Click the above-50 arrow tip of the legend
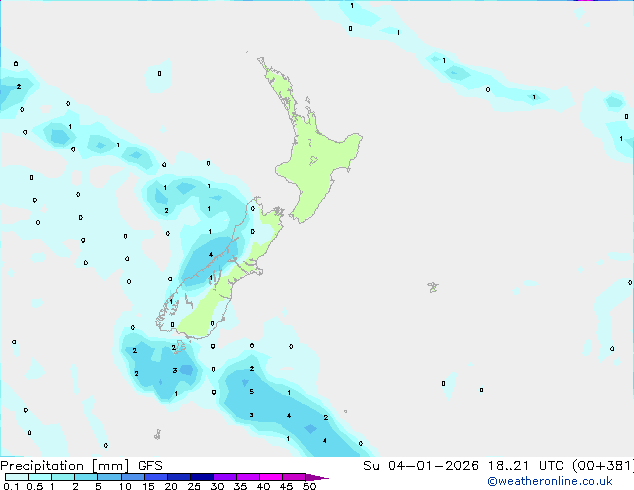Viewport: 634px width, 490px height. coord(317,477)
